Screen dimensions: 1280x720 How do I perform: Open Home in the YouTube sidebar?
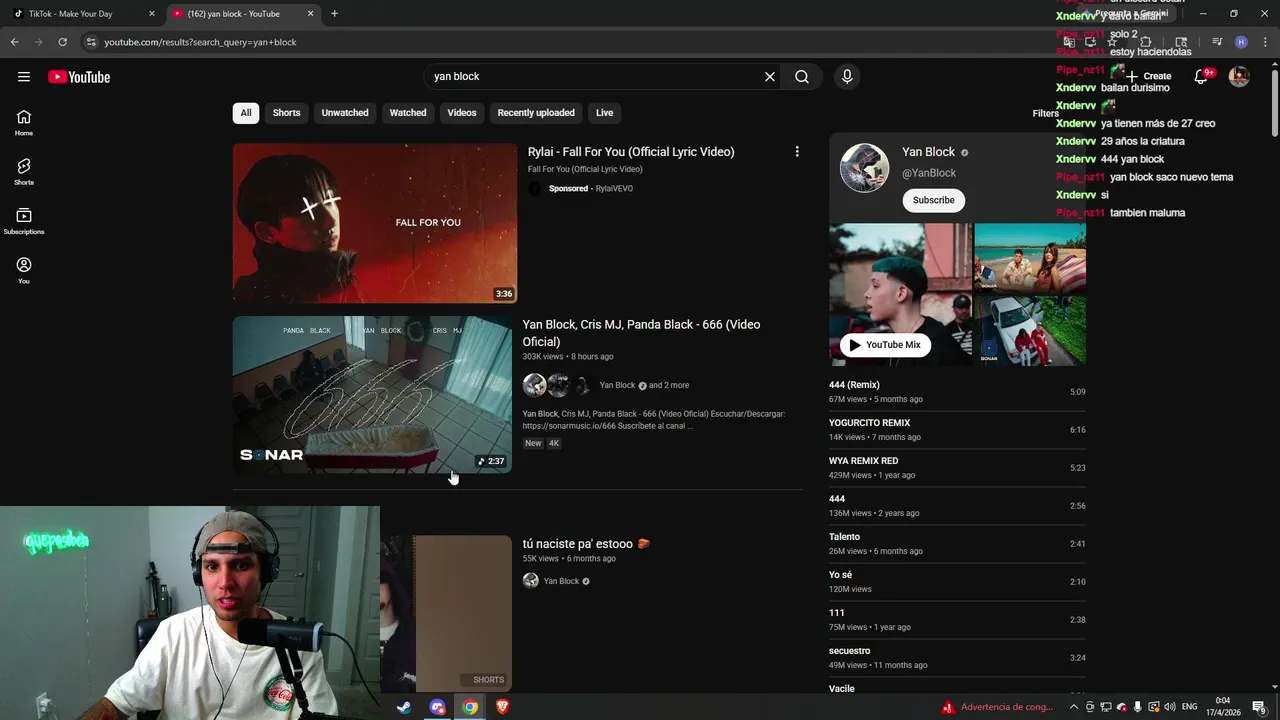(24, 123)
